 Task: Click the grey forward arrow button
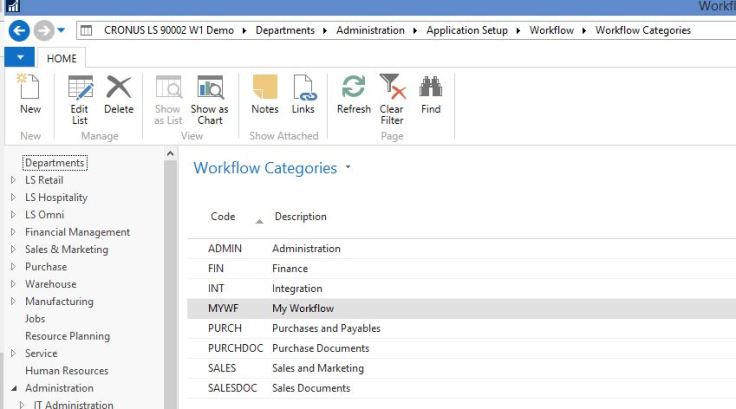44,31
